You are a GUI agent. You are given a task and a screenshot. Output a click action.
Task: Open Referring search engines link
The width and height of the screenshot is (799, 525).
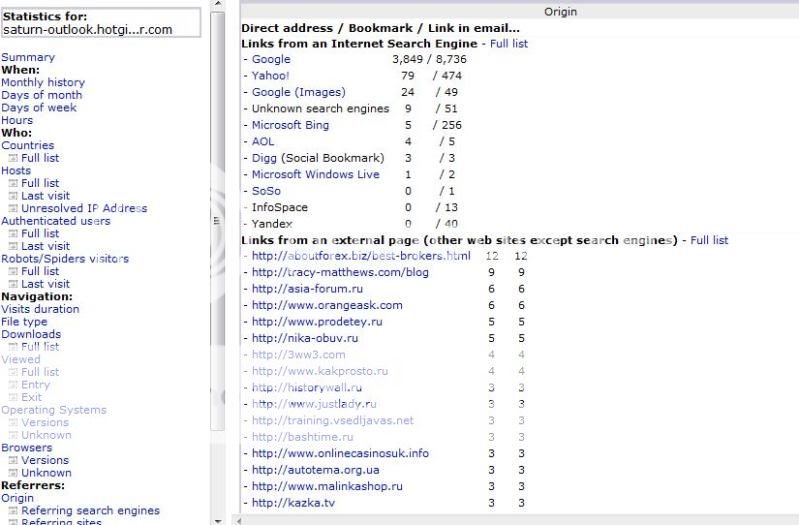pos(90,510)
